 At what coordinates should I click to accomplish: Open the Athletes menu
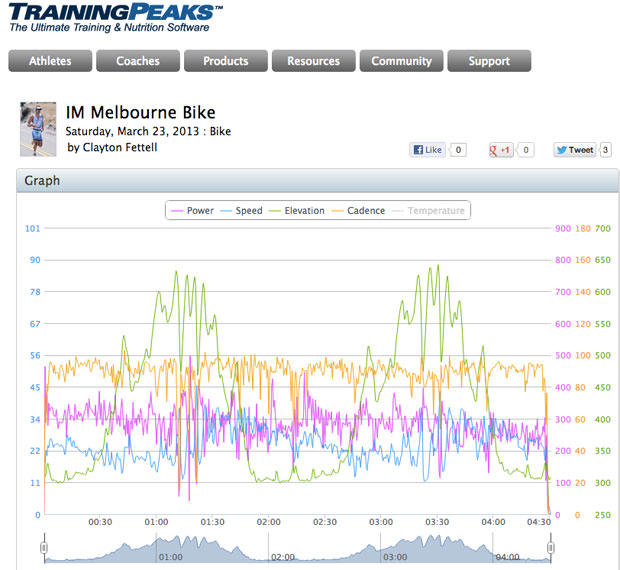coord(50,61)
